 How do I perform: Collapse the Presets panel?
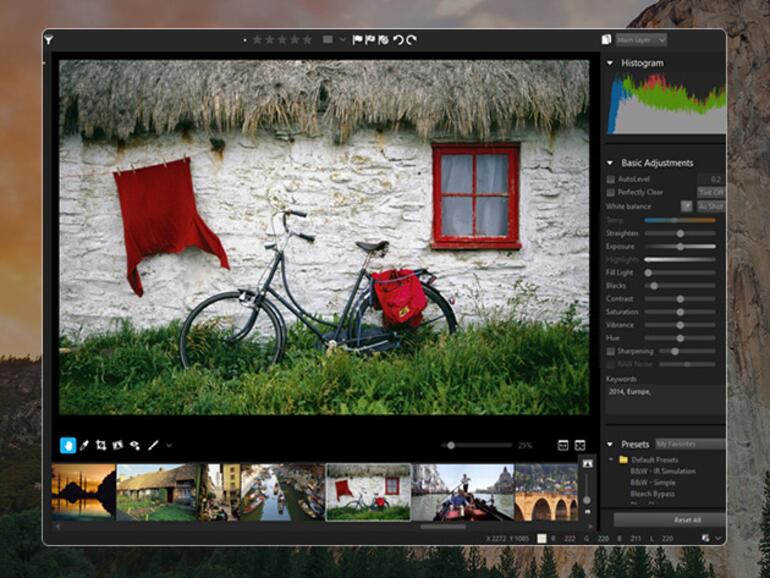(x=610, y=444)
